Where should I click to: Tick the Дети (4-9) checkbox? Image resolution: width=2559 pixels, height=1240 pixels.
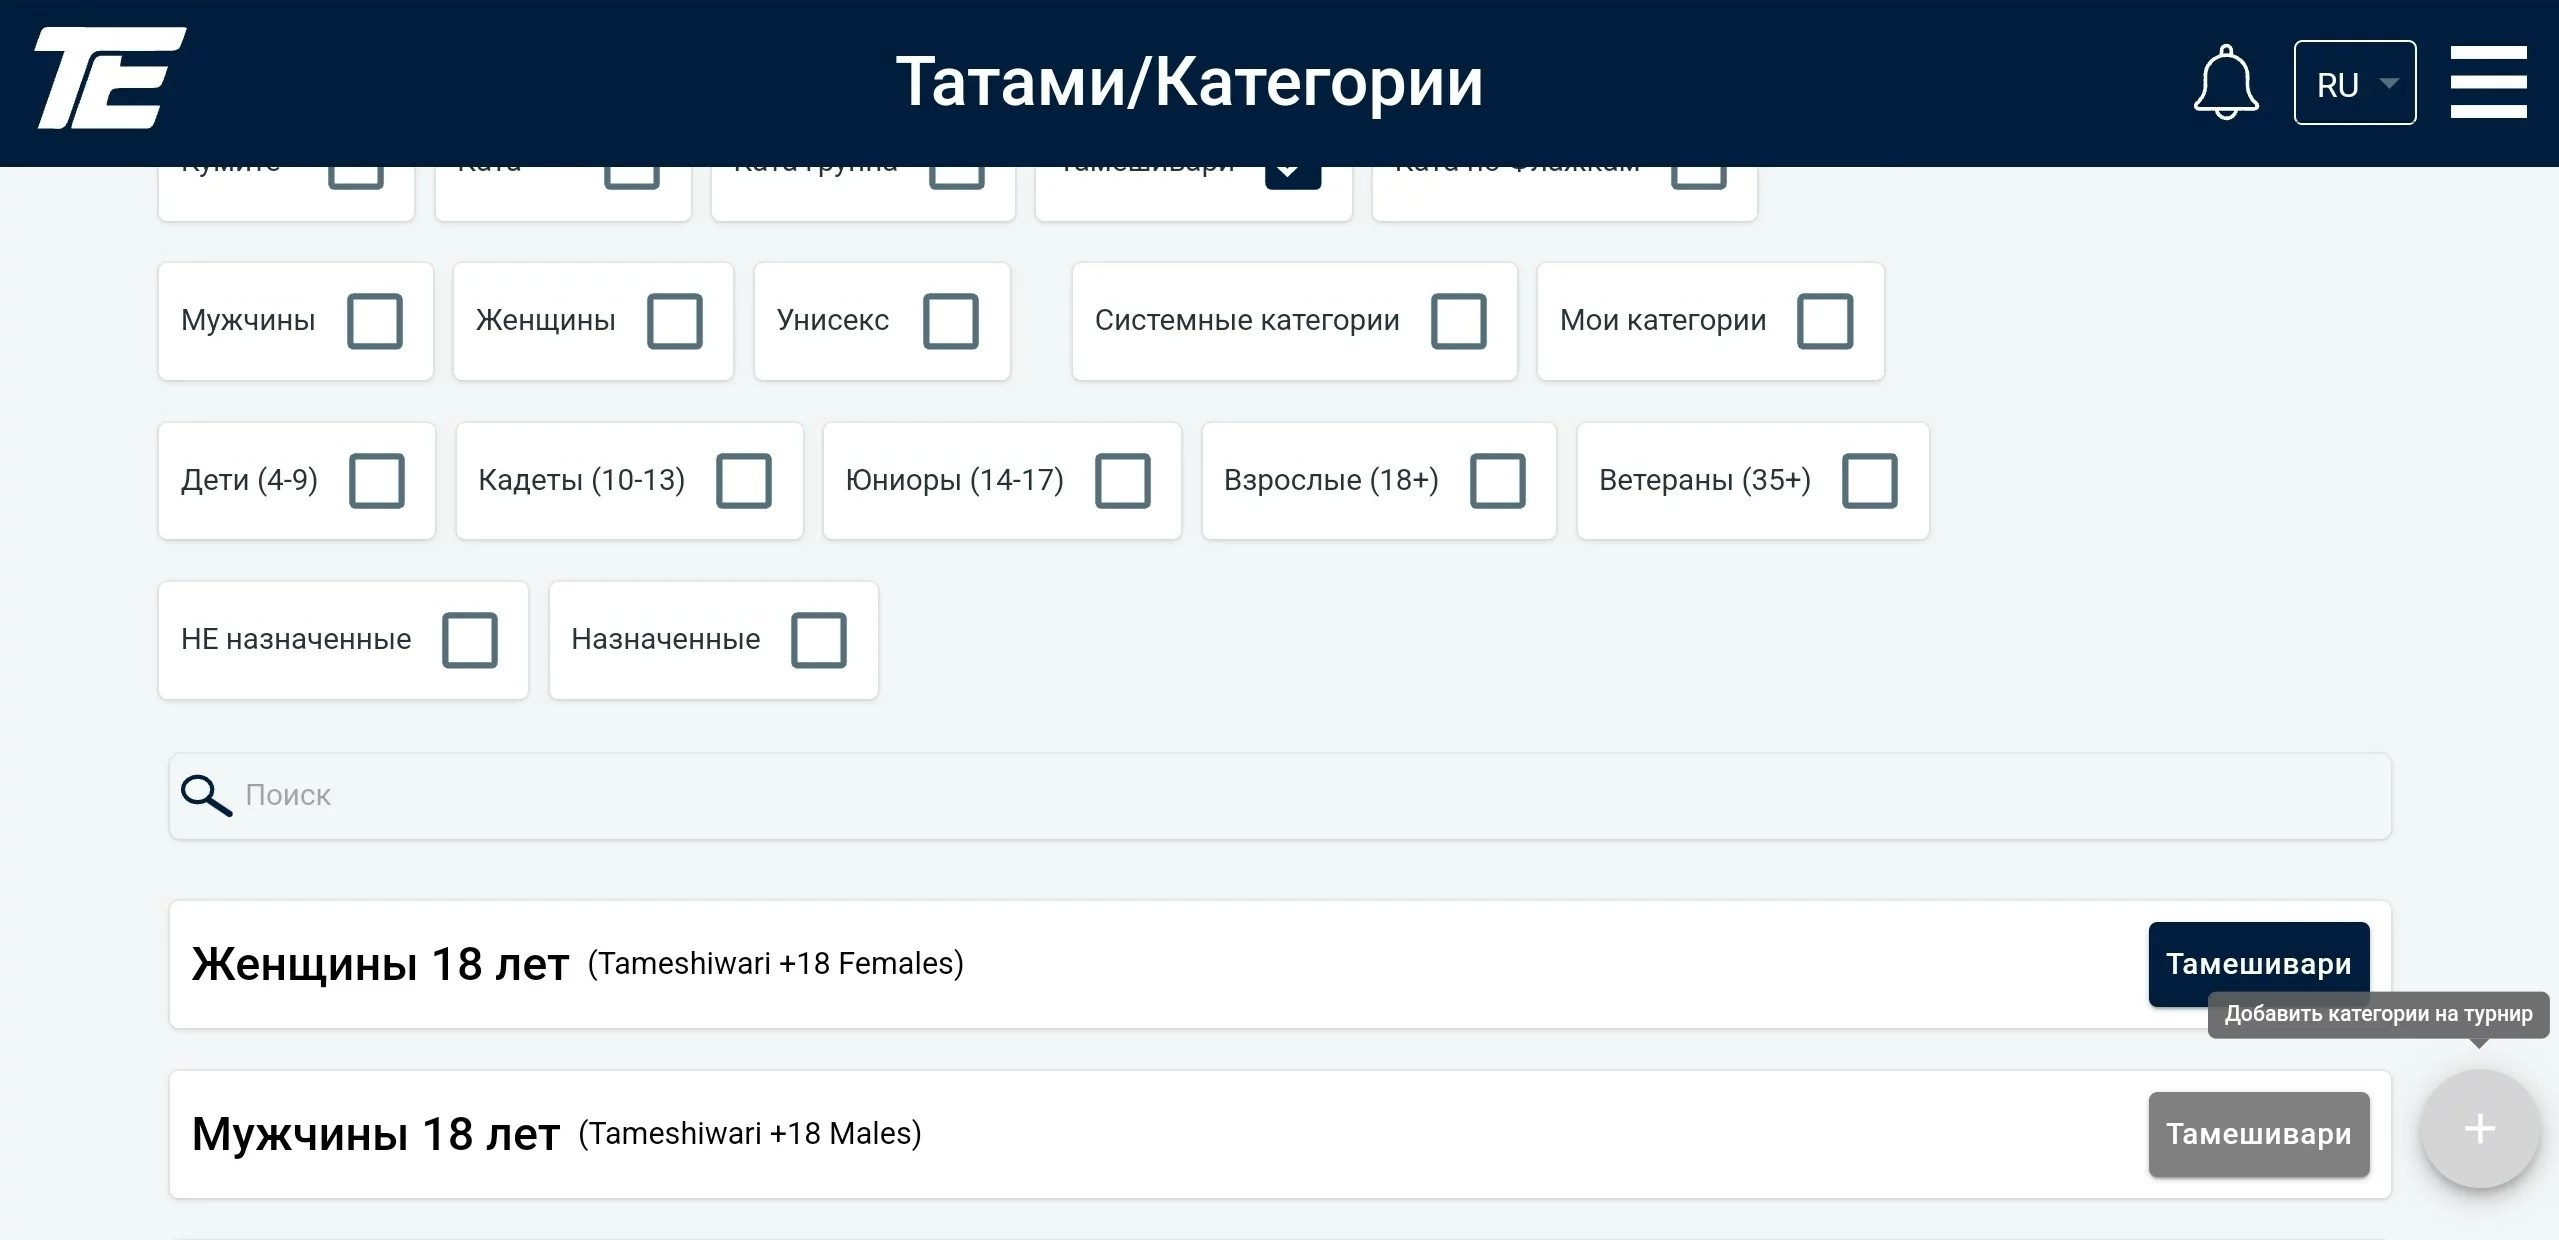pos(377,481)
